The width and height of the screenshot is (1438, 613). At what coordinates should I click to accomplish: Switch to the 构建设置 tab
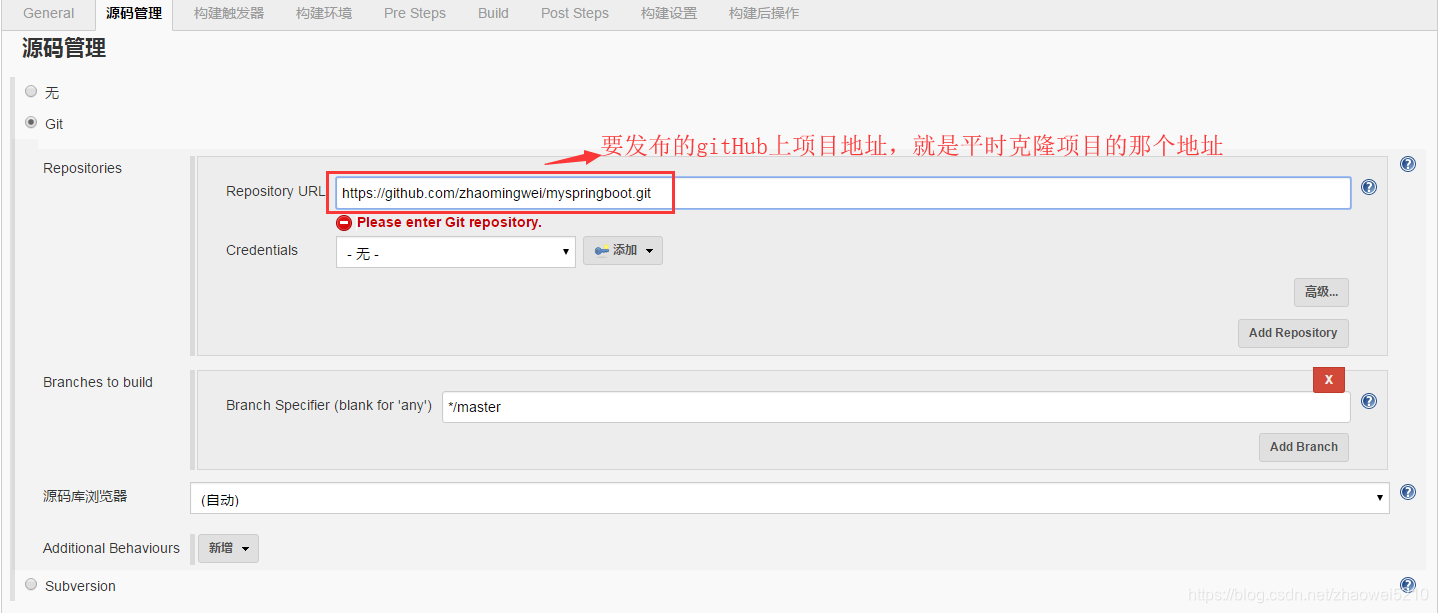(669, 13)
